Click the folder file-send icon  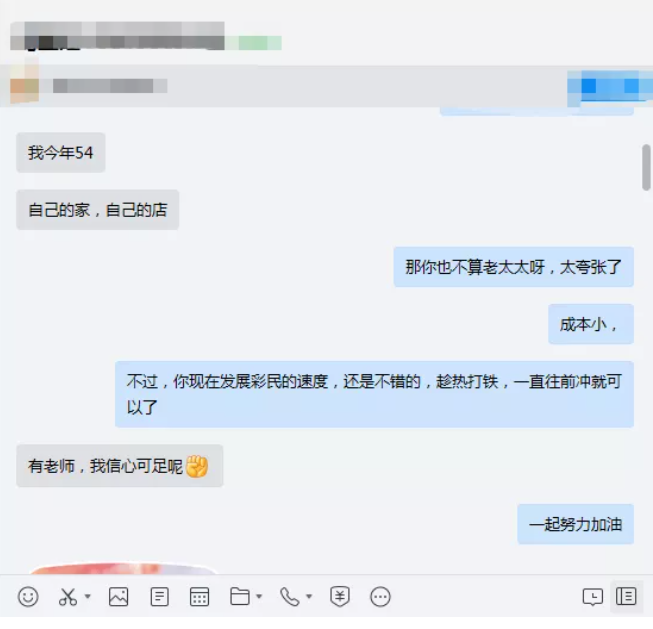click(240, 596)
